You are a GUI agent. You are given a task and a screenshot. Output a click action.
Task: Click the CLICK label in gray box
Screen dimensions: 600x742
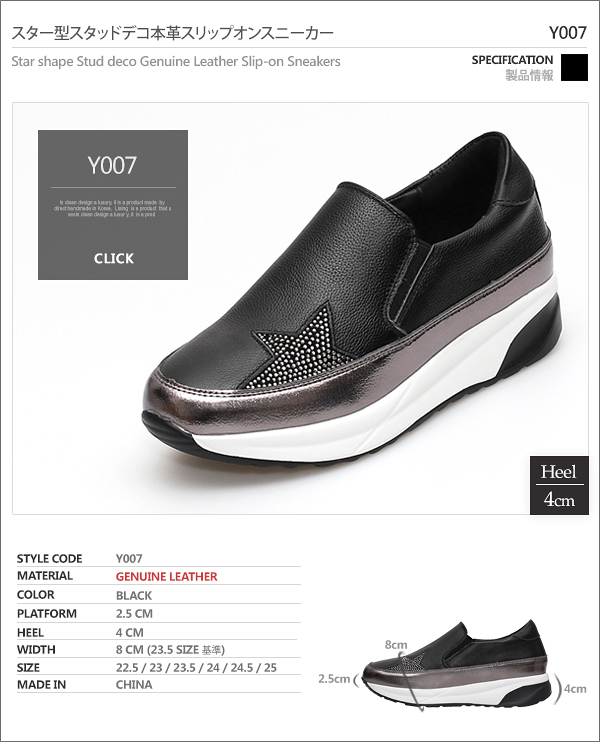point(114,258)
